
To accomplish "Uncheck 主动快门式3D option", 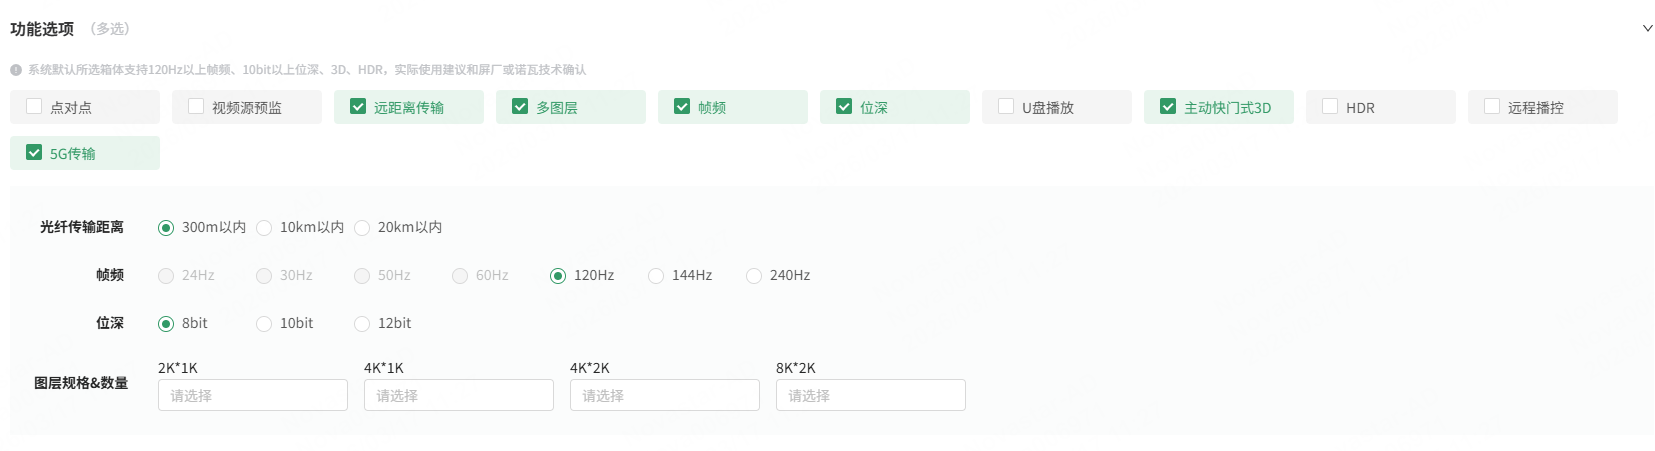I will pos(1168,106).
